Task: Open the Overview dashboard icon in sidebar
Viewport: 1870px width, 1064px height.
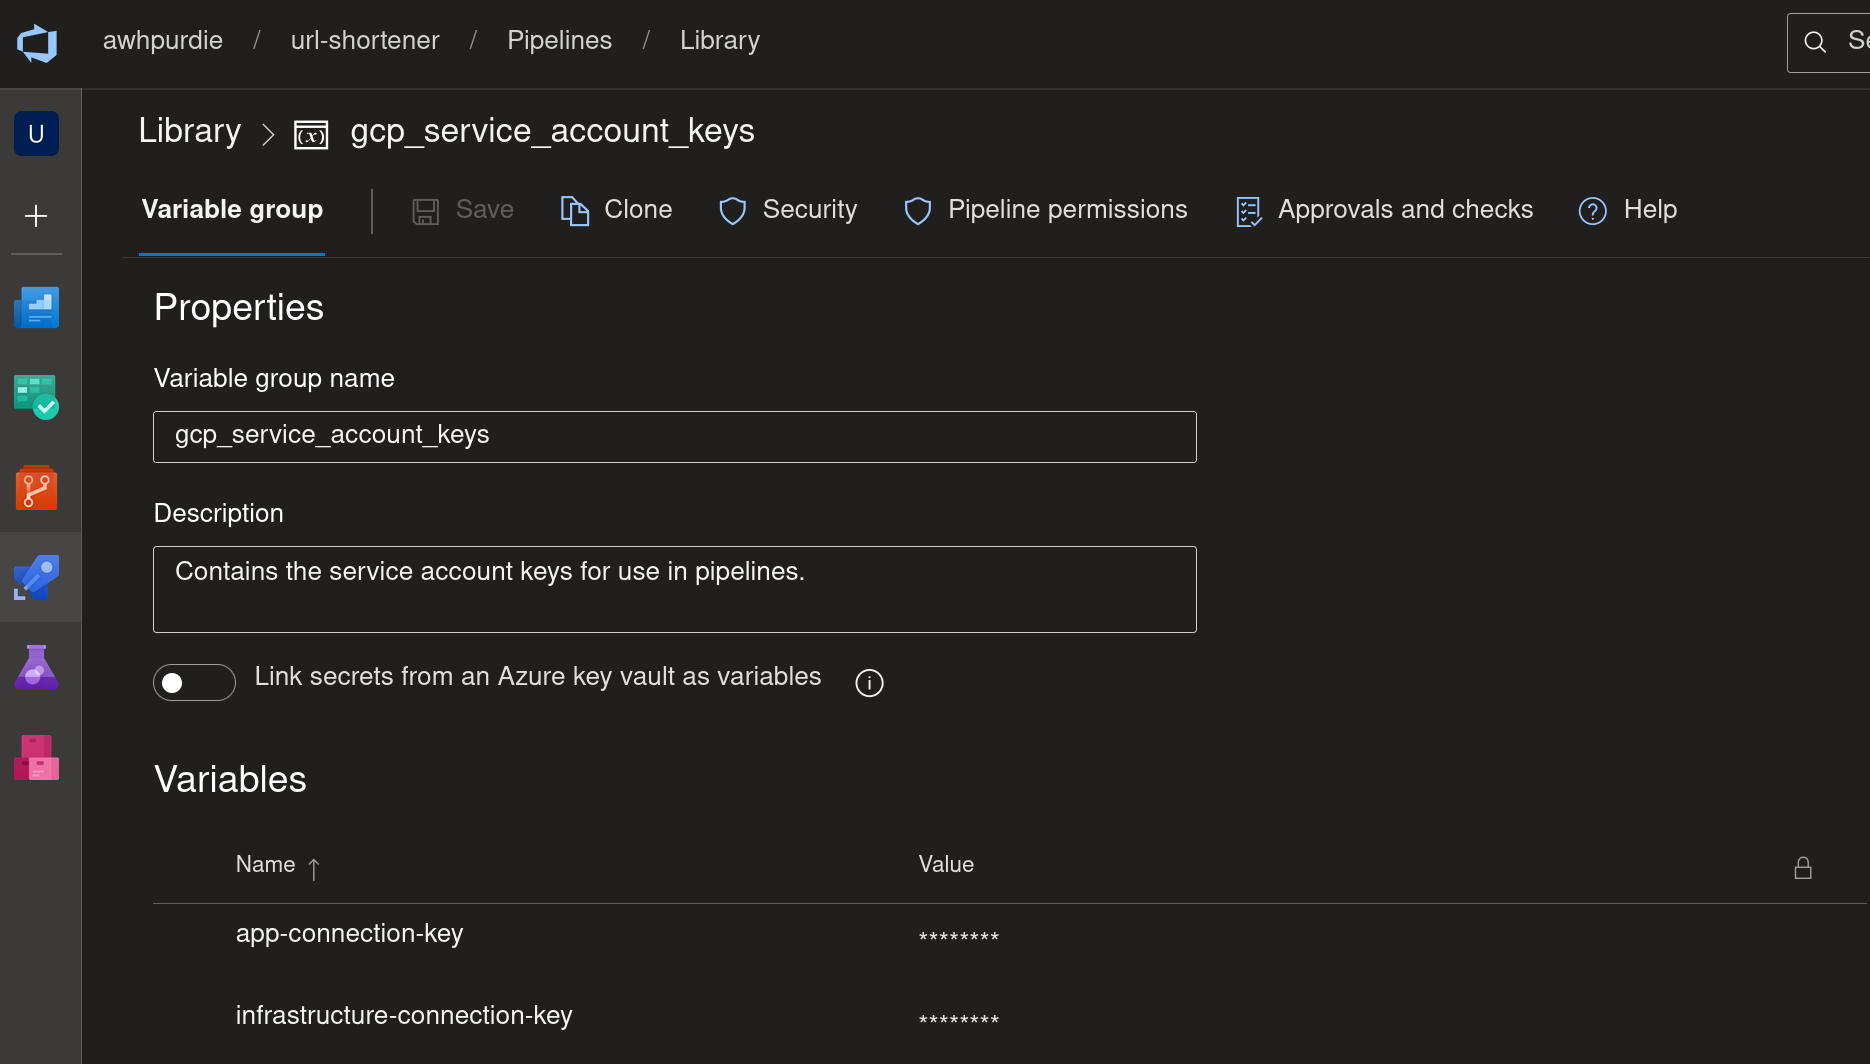Action: coord(37,308)
